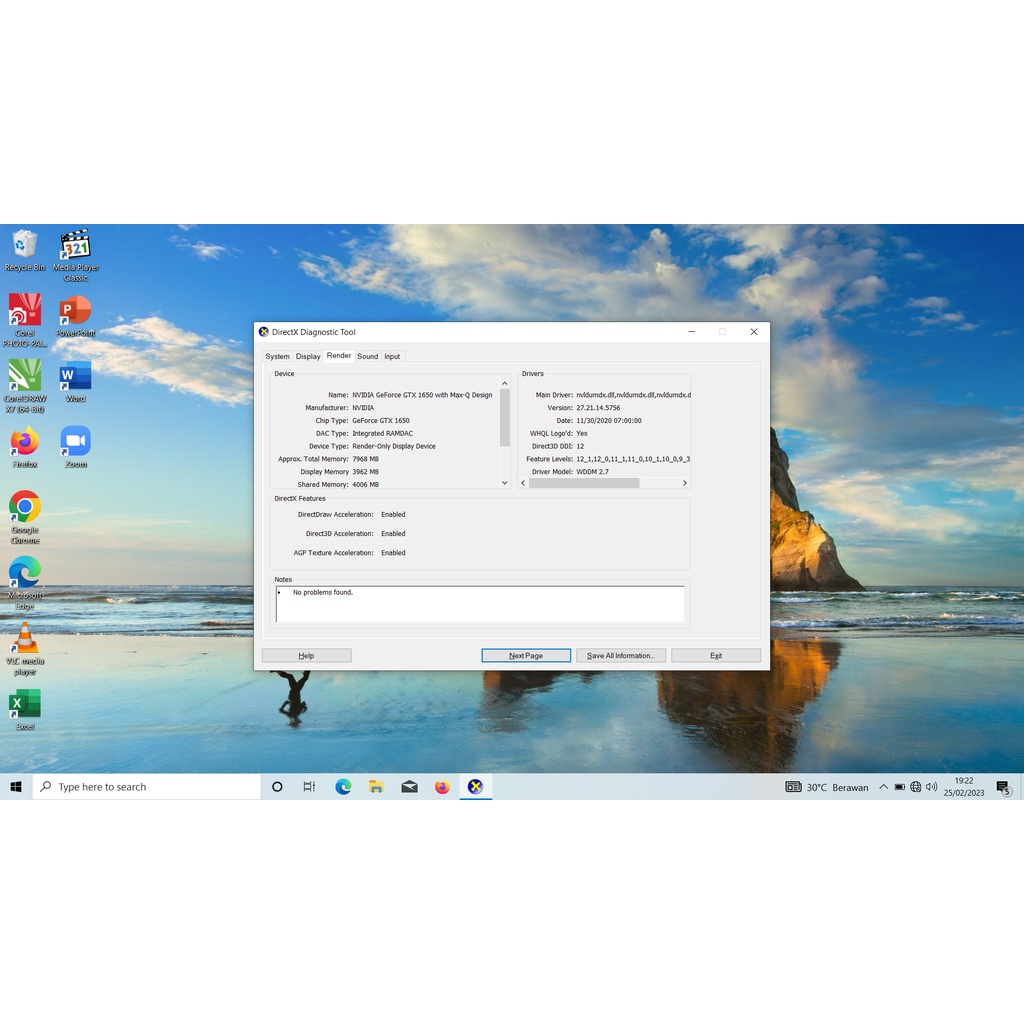
Task: Click the DirectX Diagnostic taskbar icon
Action: tap(475, 787)
